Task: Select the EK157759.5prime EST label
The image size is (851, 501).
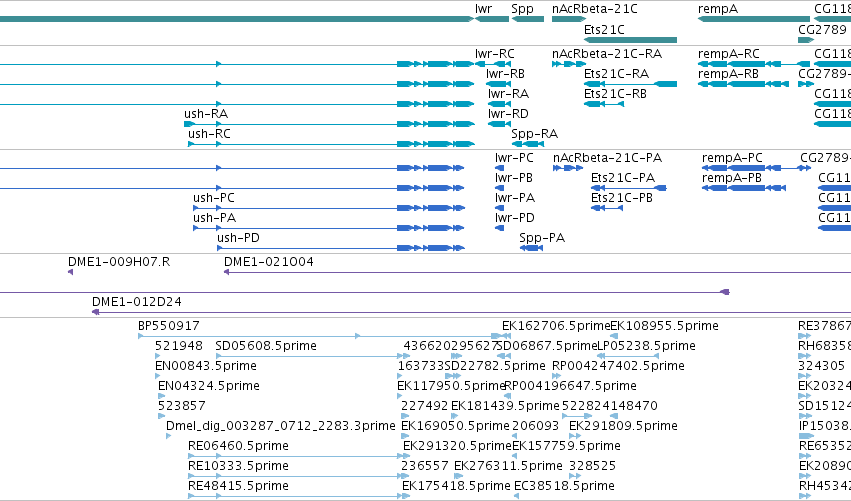Action: click(x=566, y=446)
